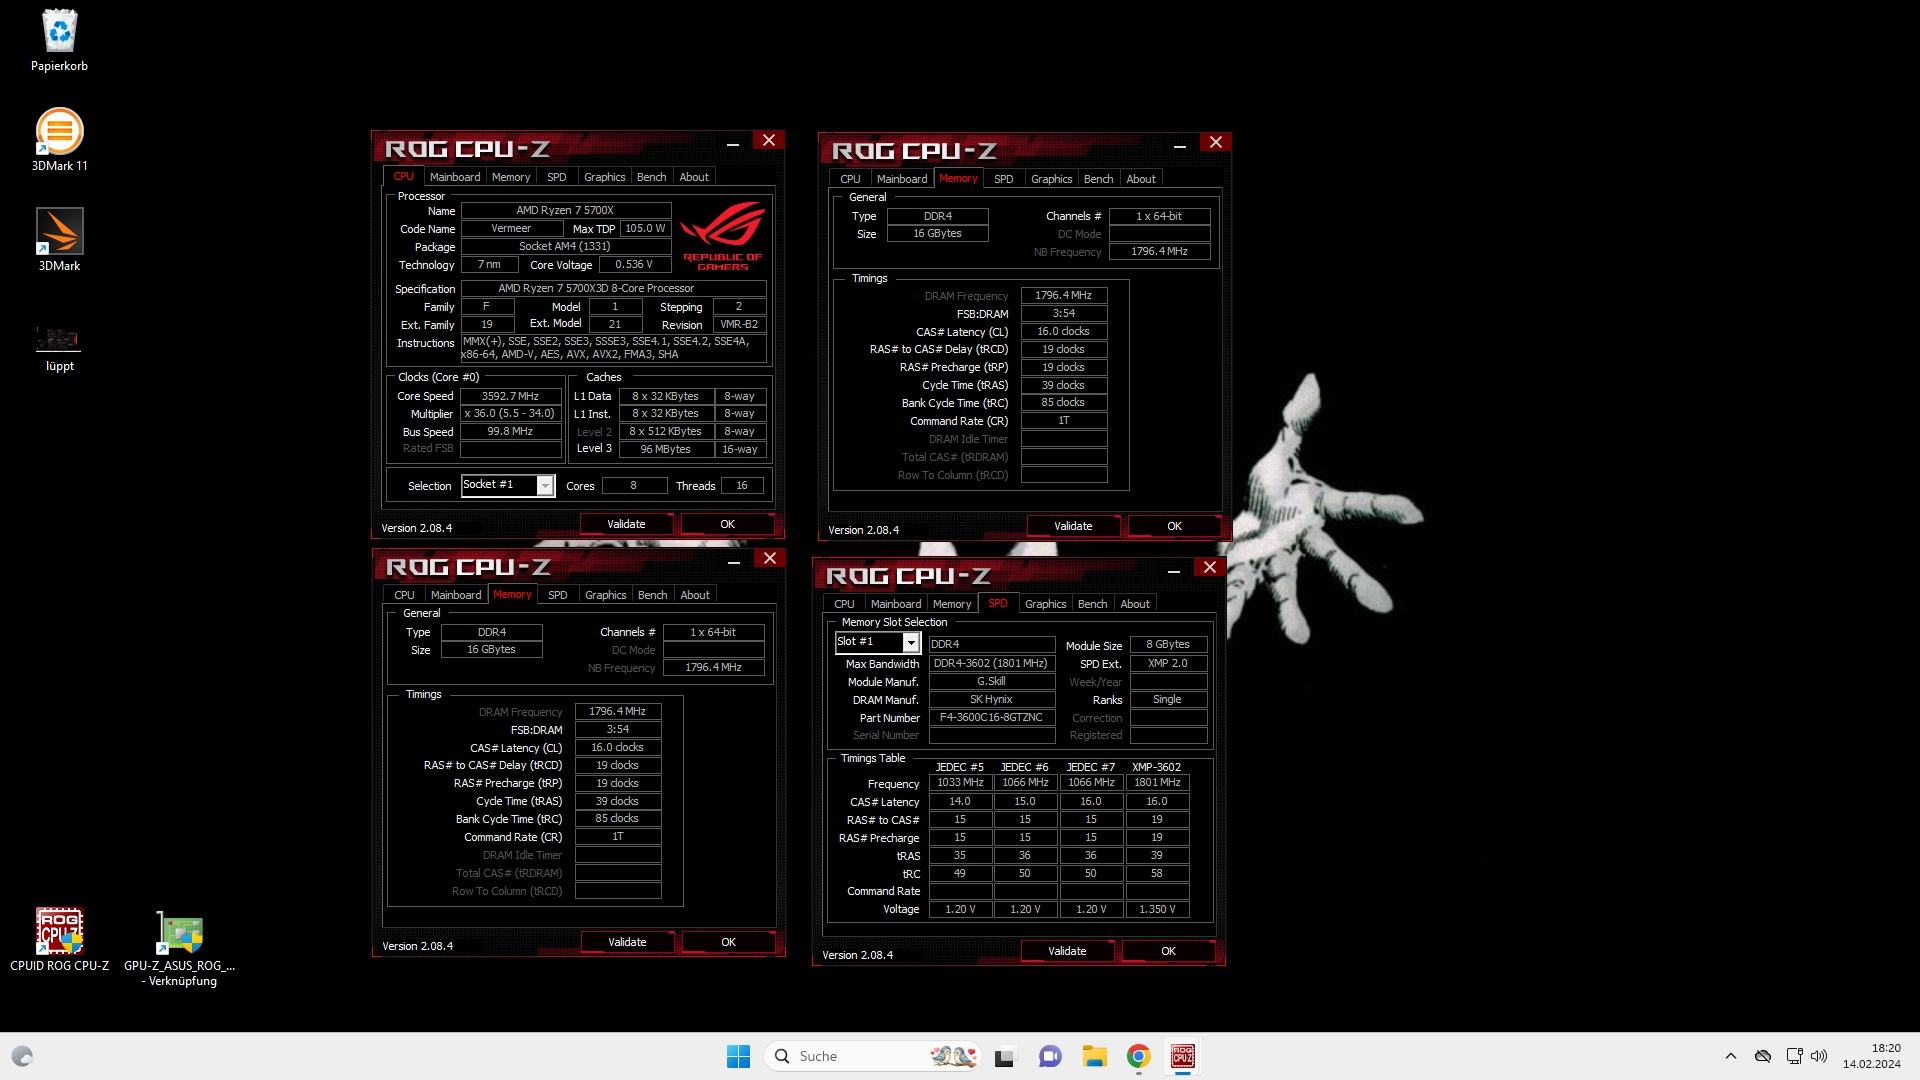Click the Max Bandwidth DDR4-3602 (1801 MHz) field

pos(991,664)
